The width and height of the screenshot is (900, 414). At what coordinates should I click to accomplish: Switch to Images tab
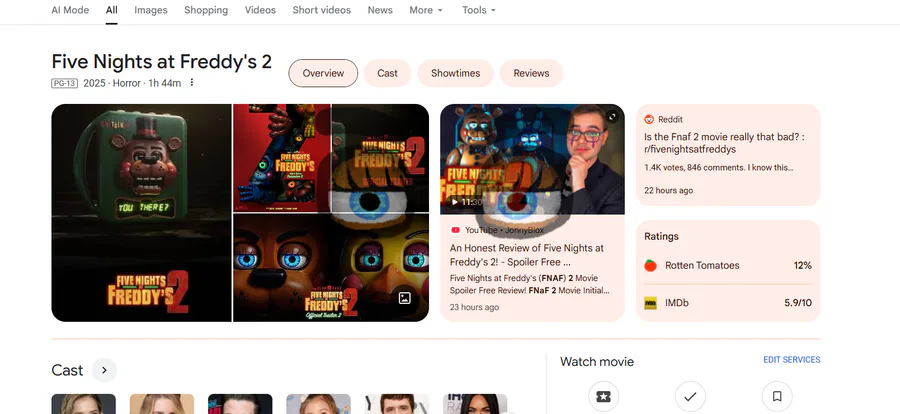coord(151,10)
